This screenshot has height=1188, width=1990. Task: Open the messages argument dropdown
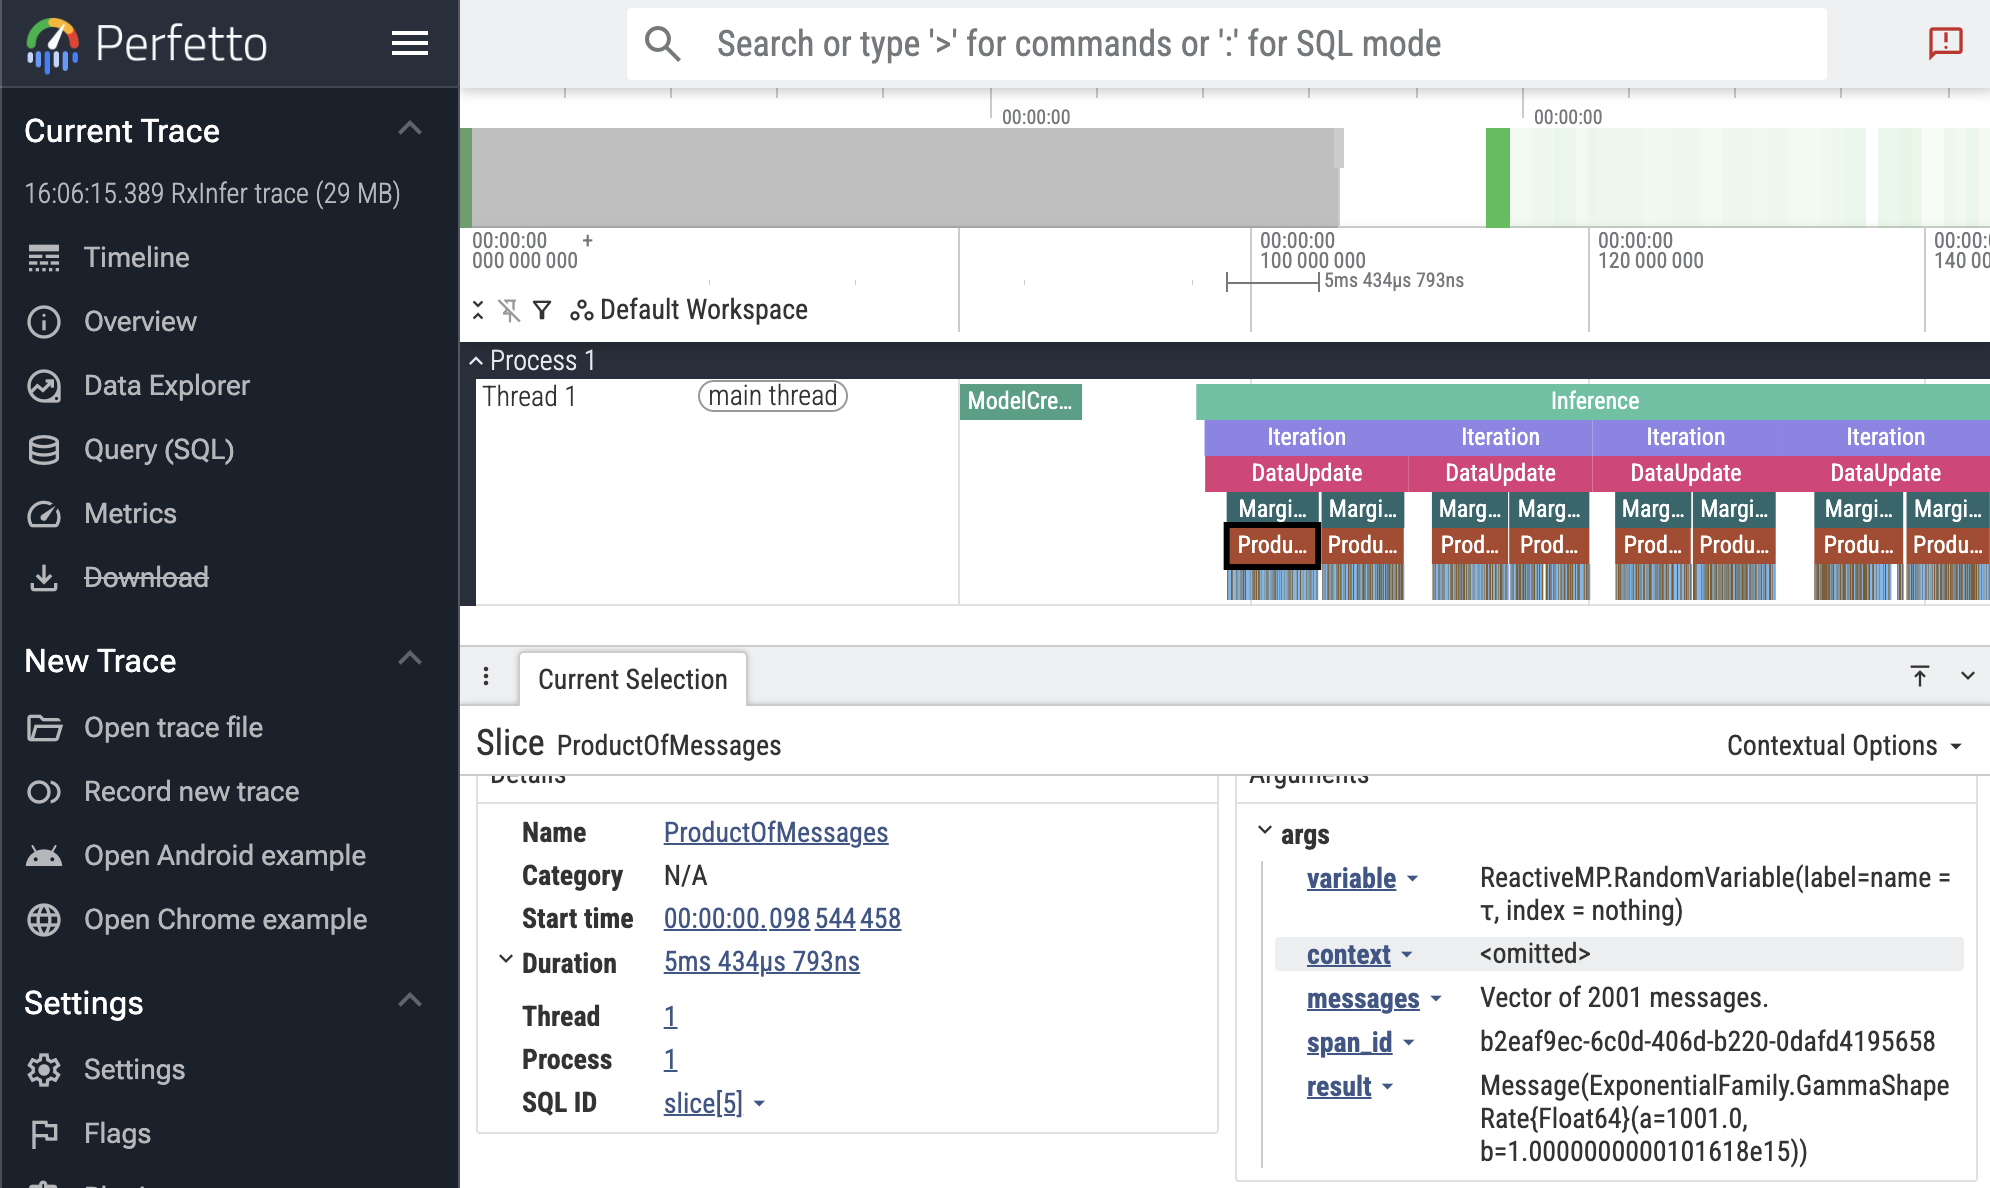[1436, 999]
